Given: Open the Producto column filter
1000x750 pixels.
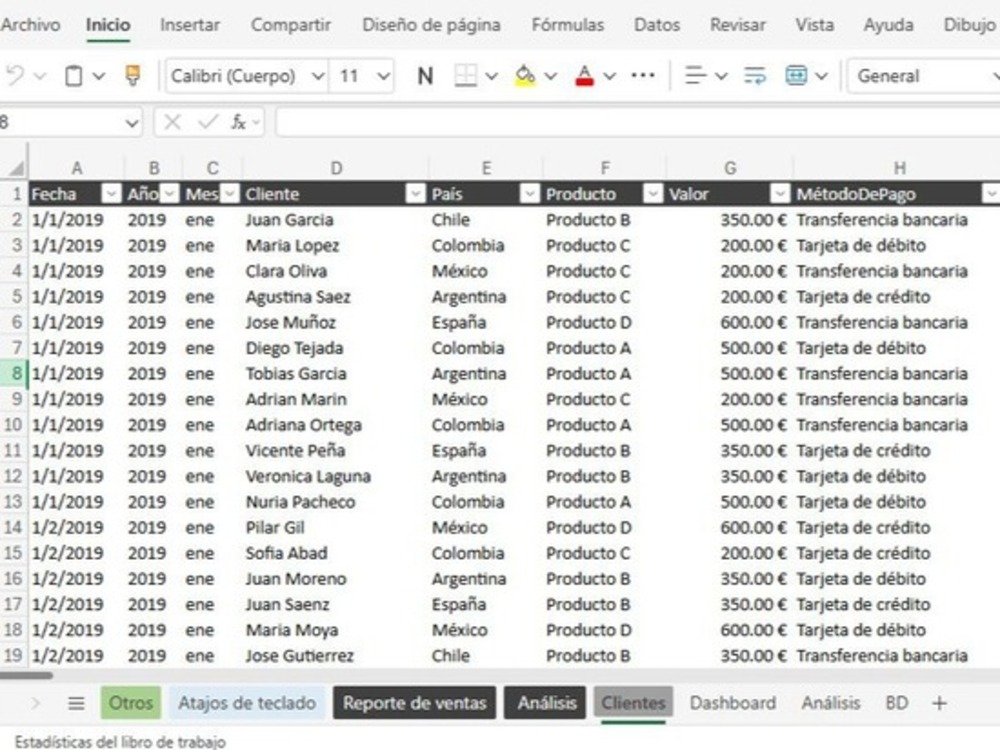Looking at the screenshot, I should click(653, 193).
